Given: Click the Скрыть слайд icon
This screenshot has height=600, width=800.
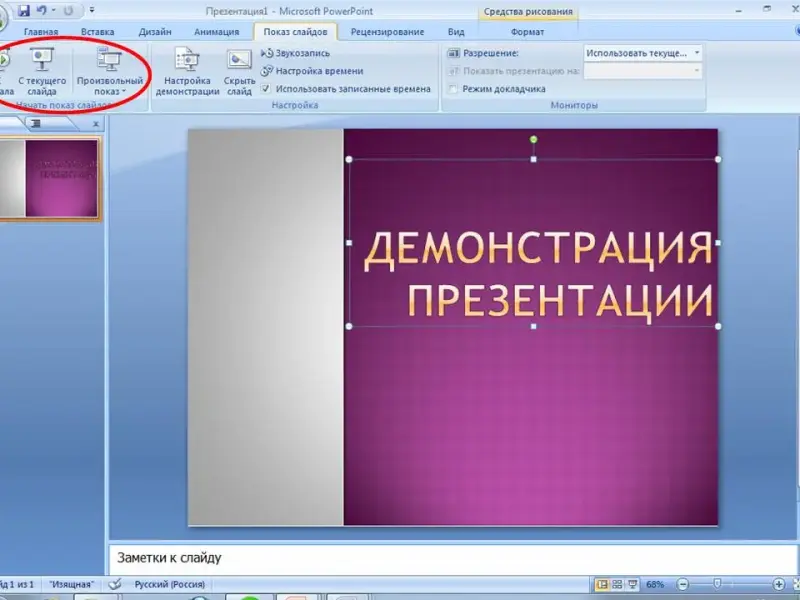Looking at the screenshot, I should click(239, 70).
